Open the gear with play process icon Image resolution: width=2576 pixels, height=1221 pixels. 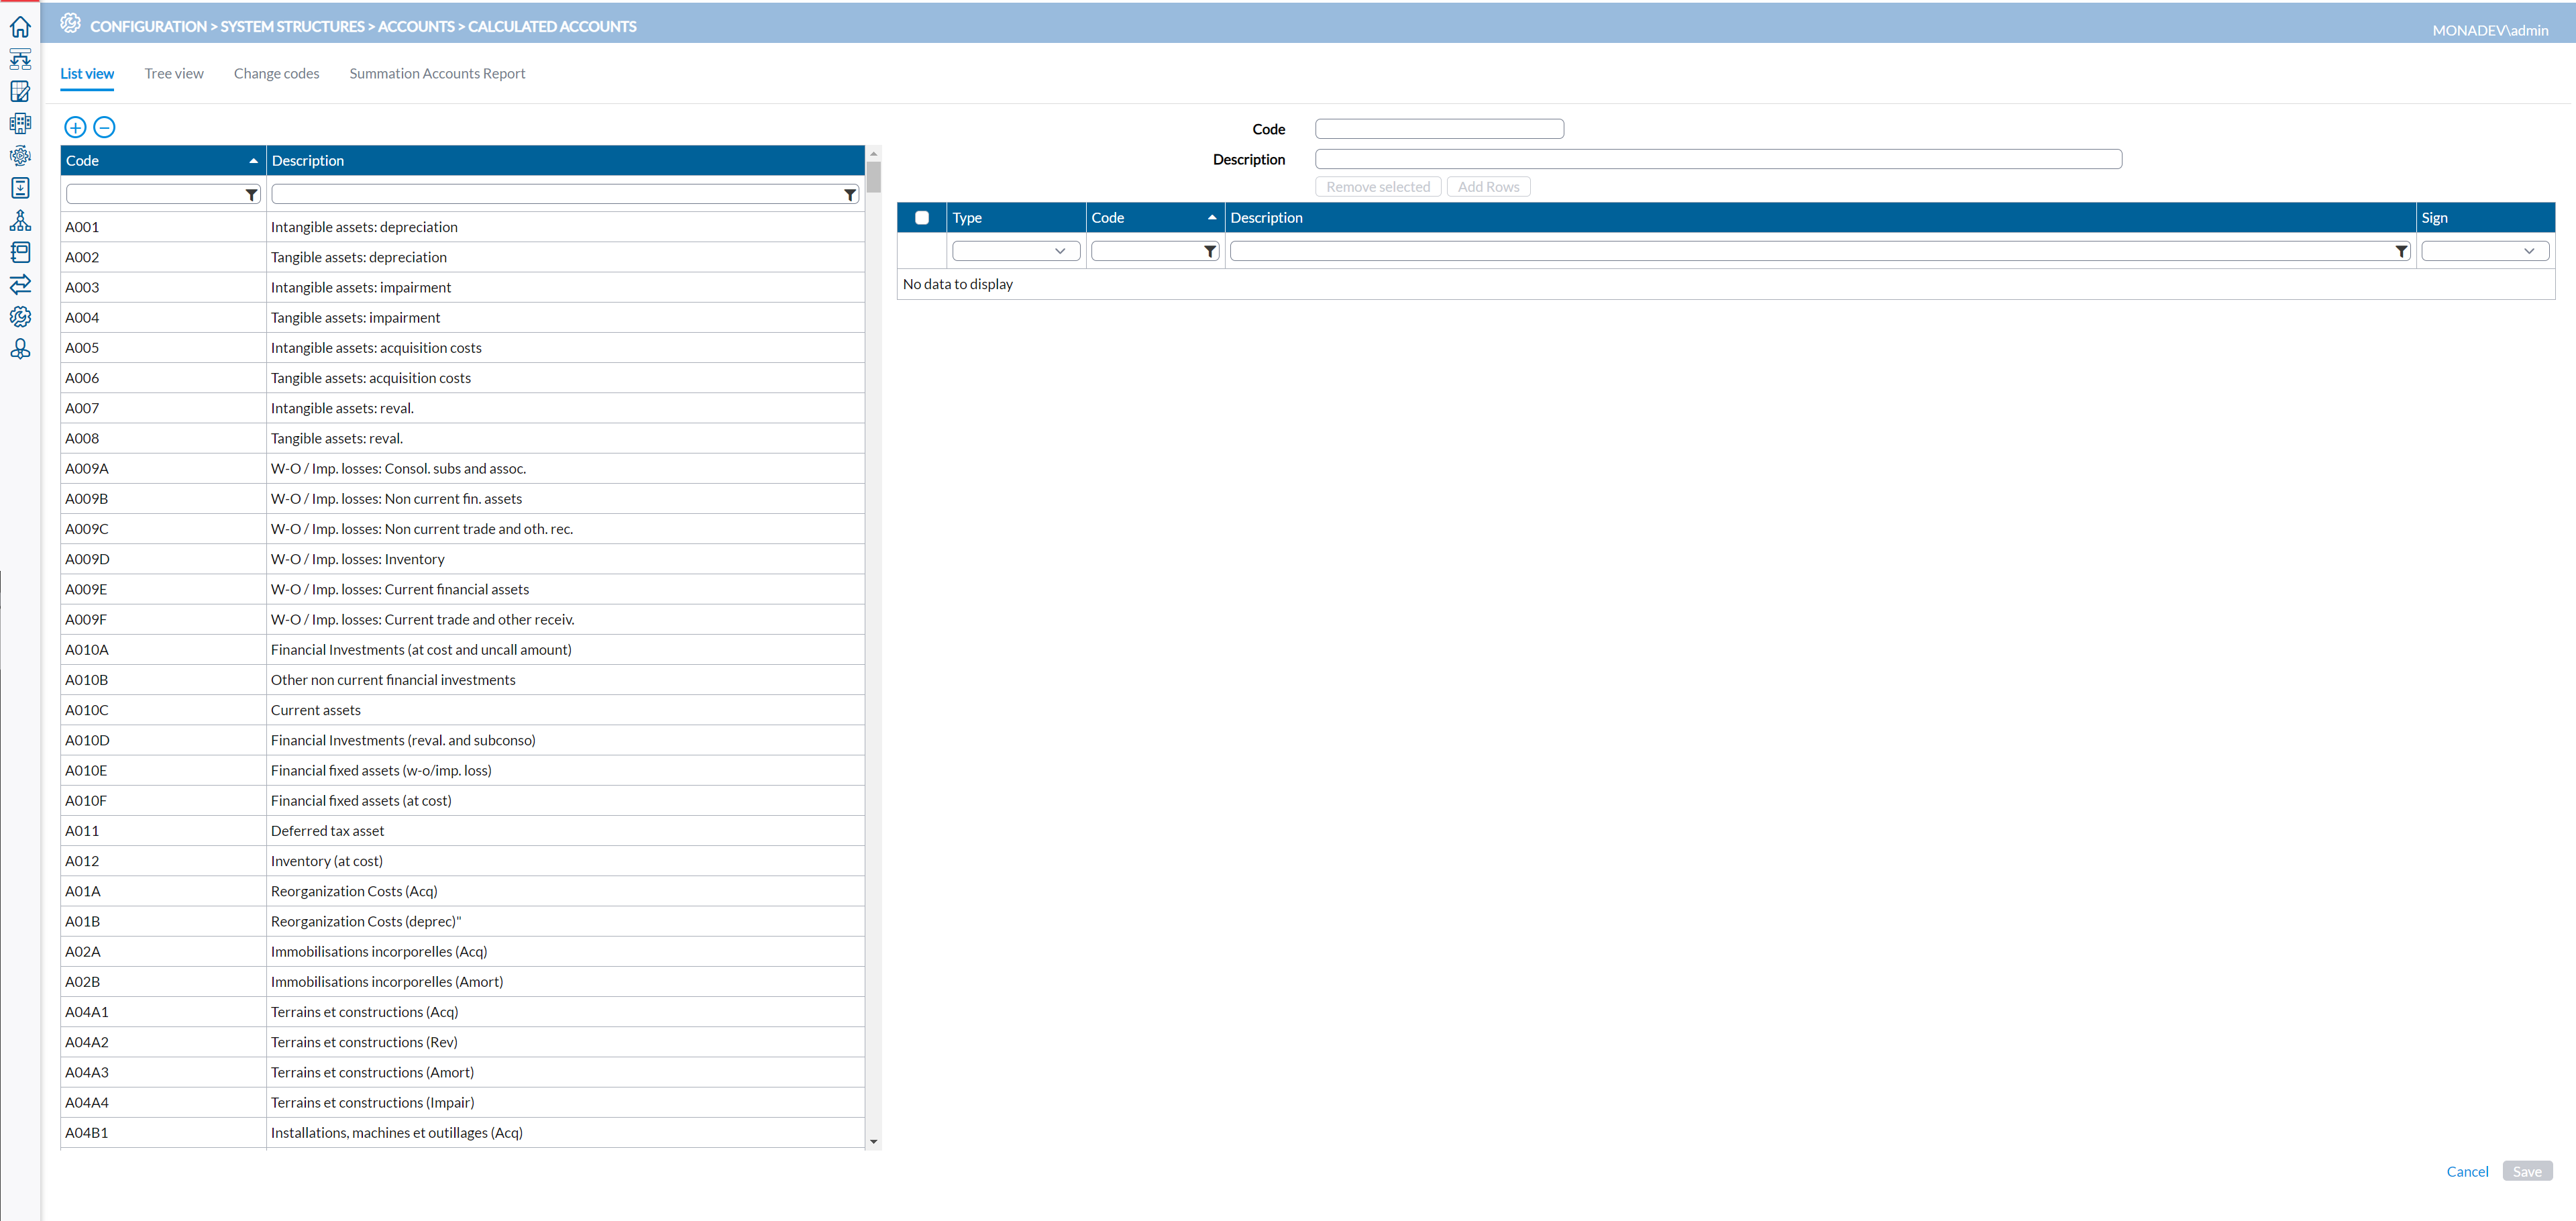20,156
